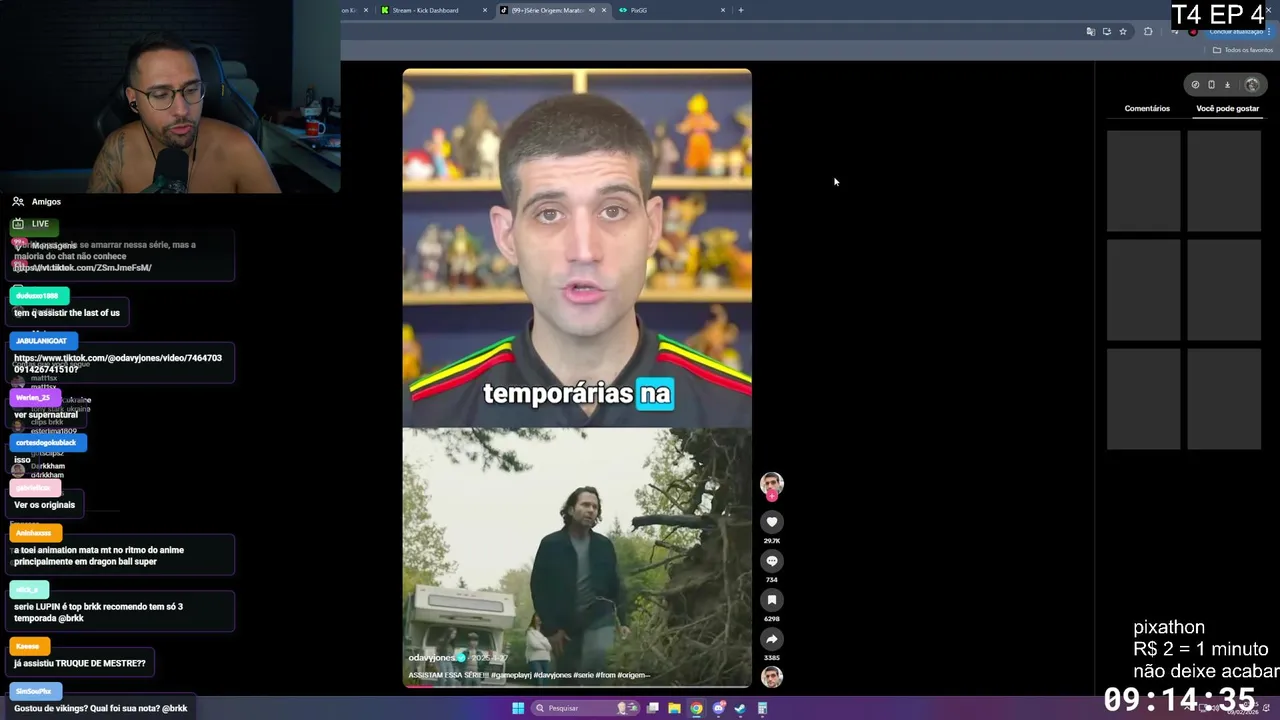Open the video comments bubble icon
The height and width of the screenshot is (720, 1280).
click(x=771, y=561)
